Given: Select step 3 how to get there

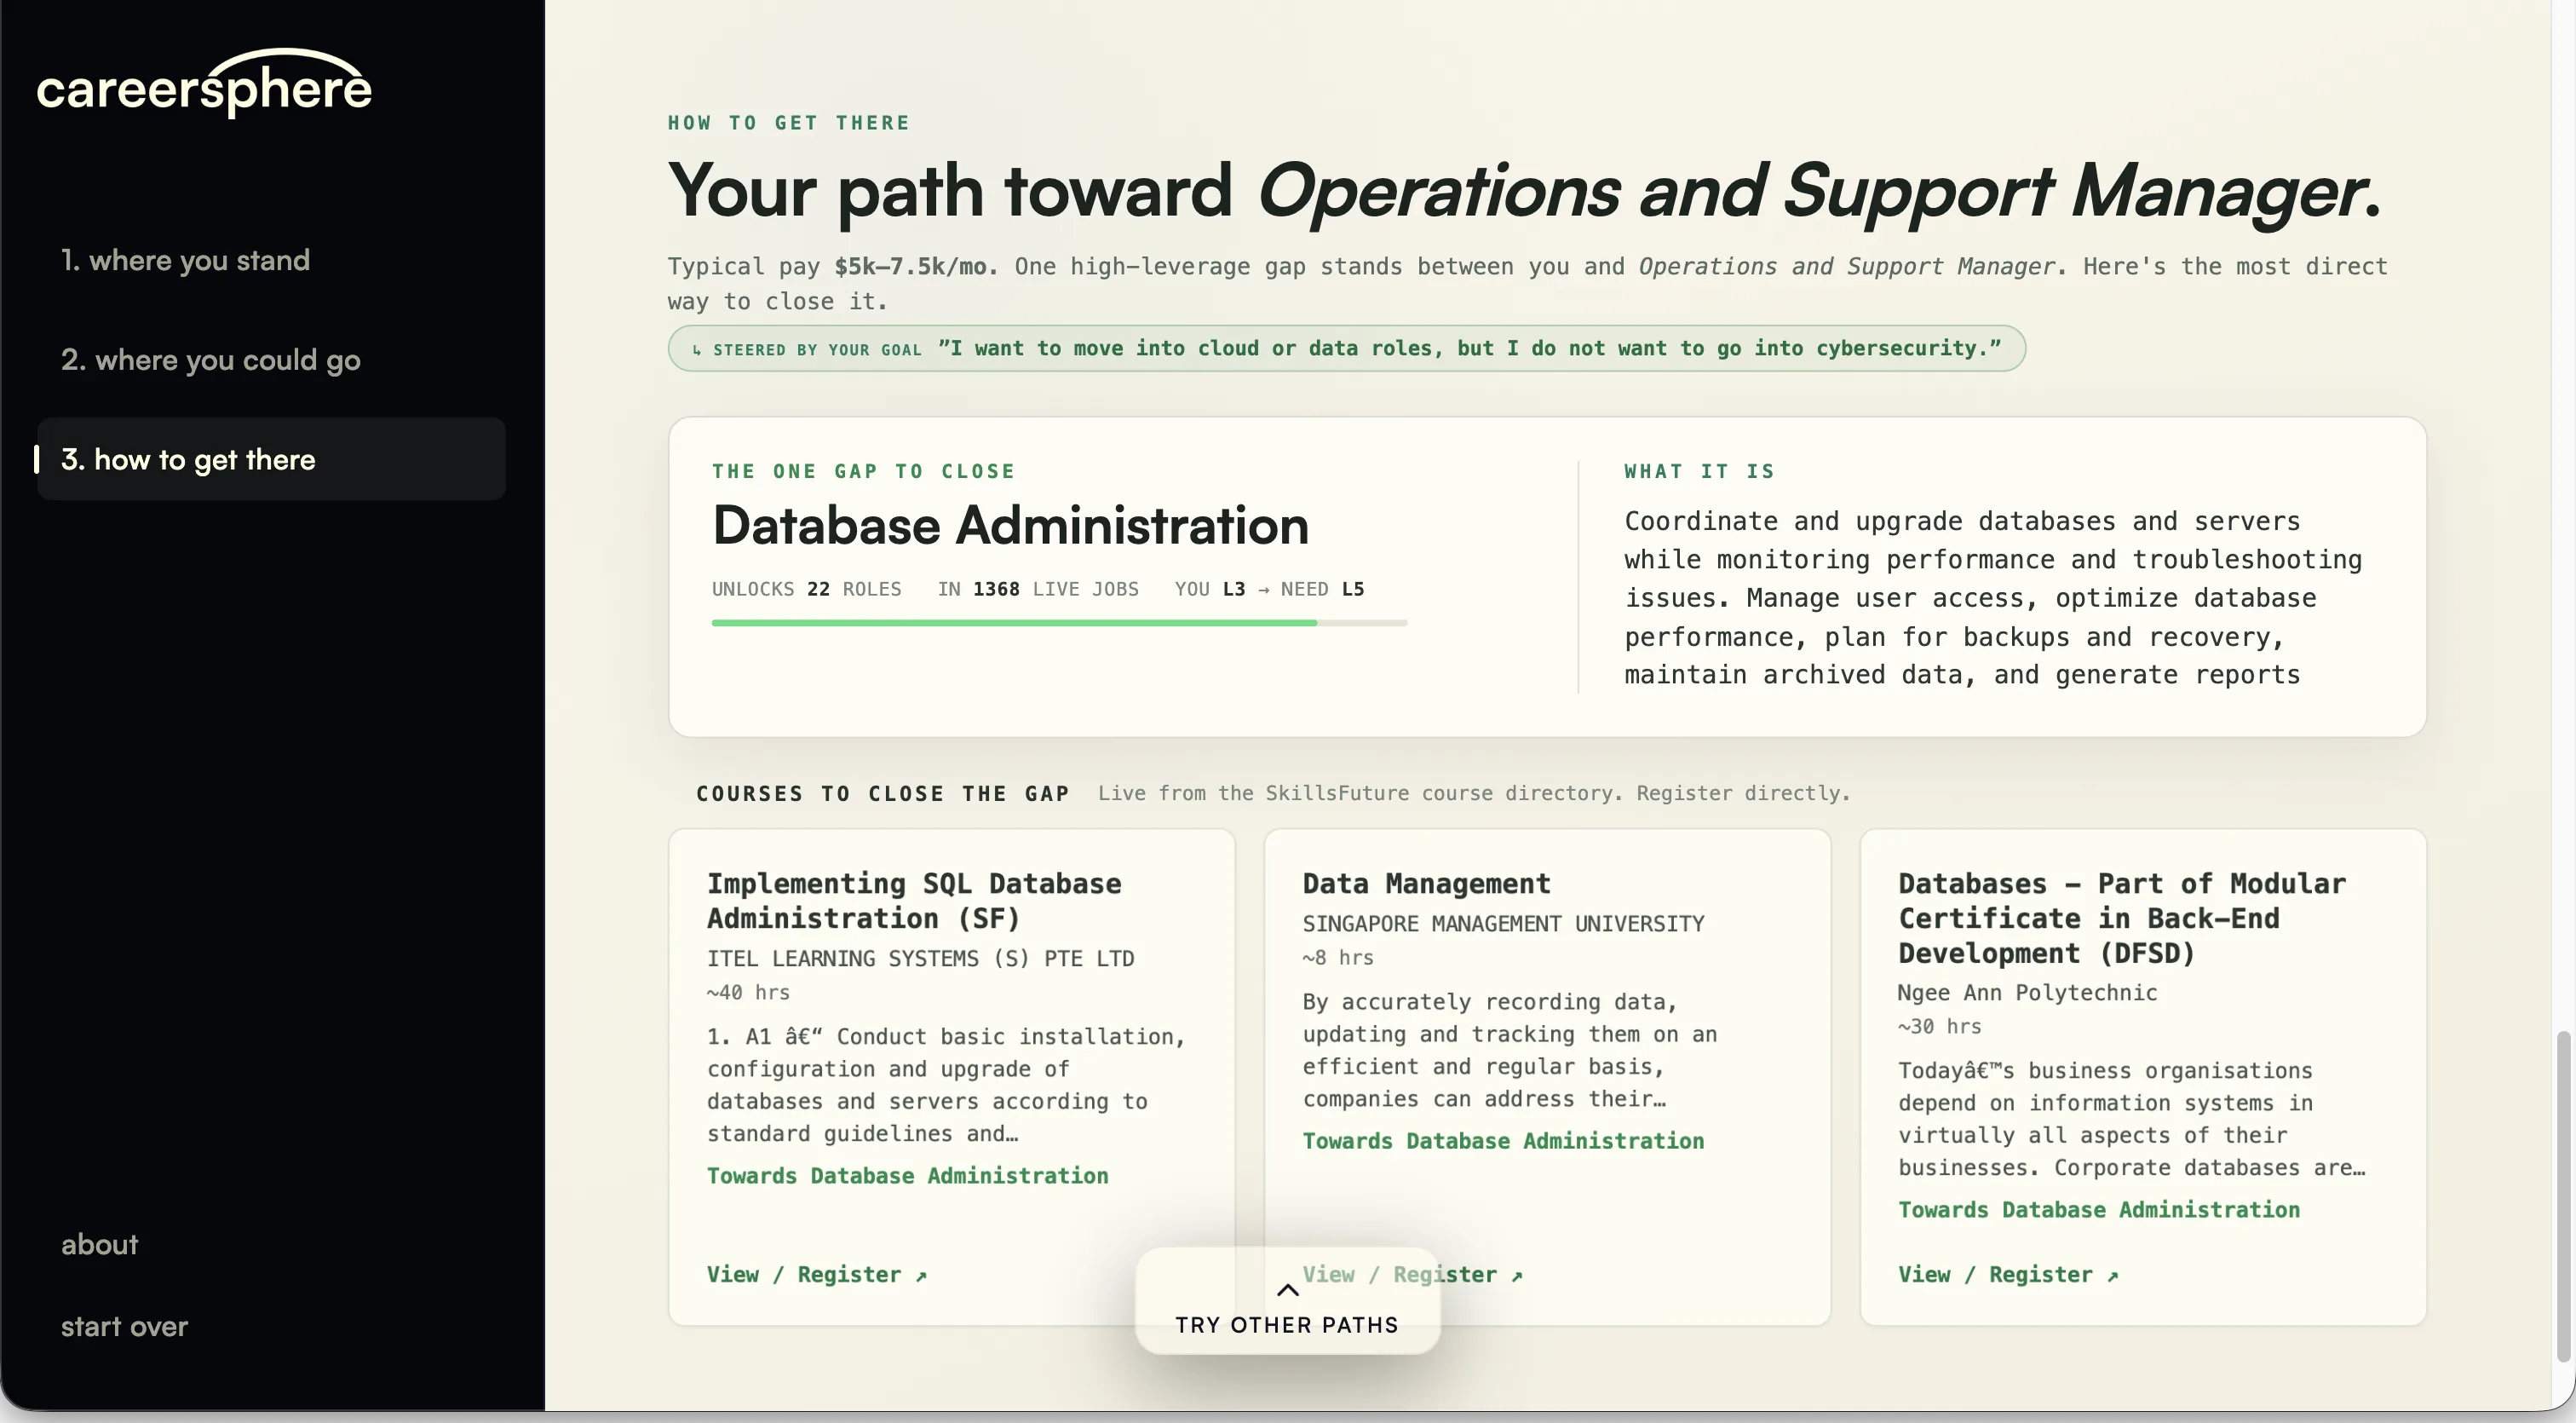Looking at the screenshot, I should (x=271, y=459).
